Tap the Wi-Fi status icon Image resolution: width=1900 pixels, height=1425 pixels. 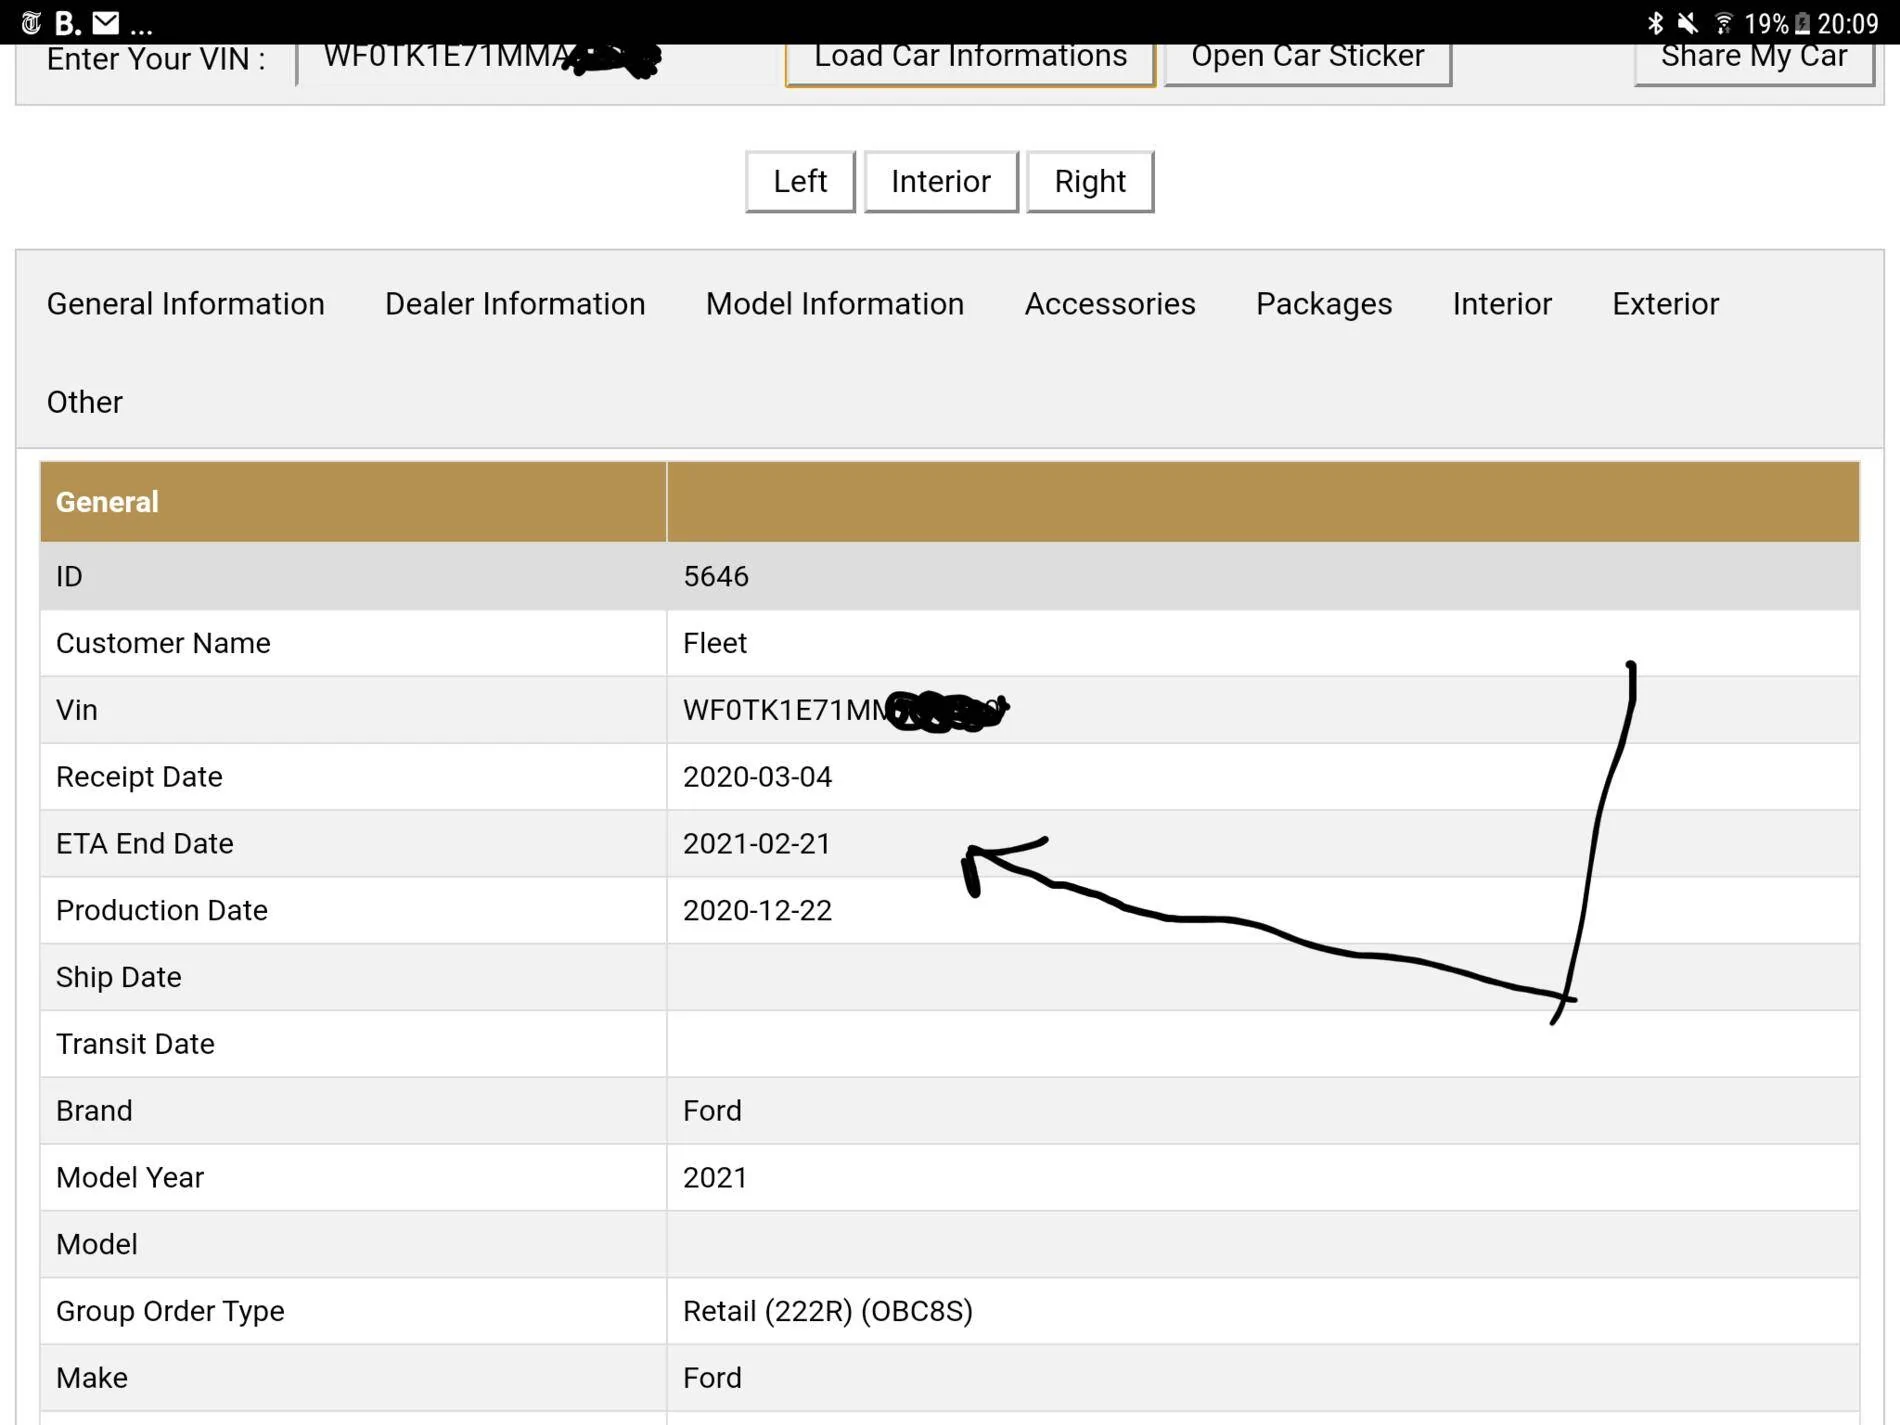point(1723,22)
